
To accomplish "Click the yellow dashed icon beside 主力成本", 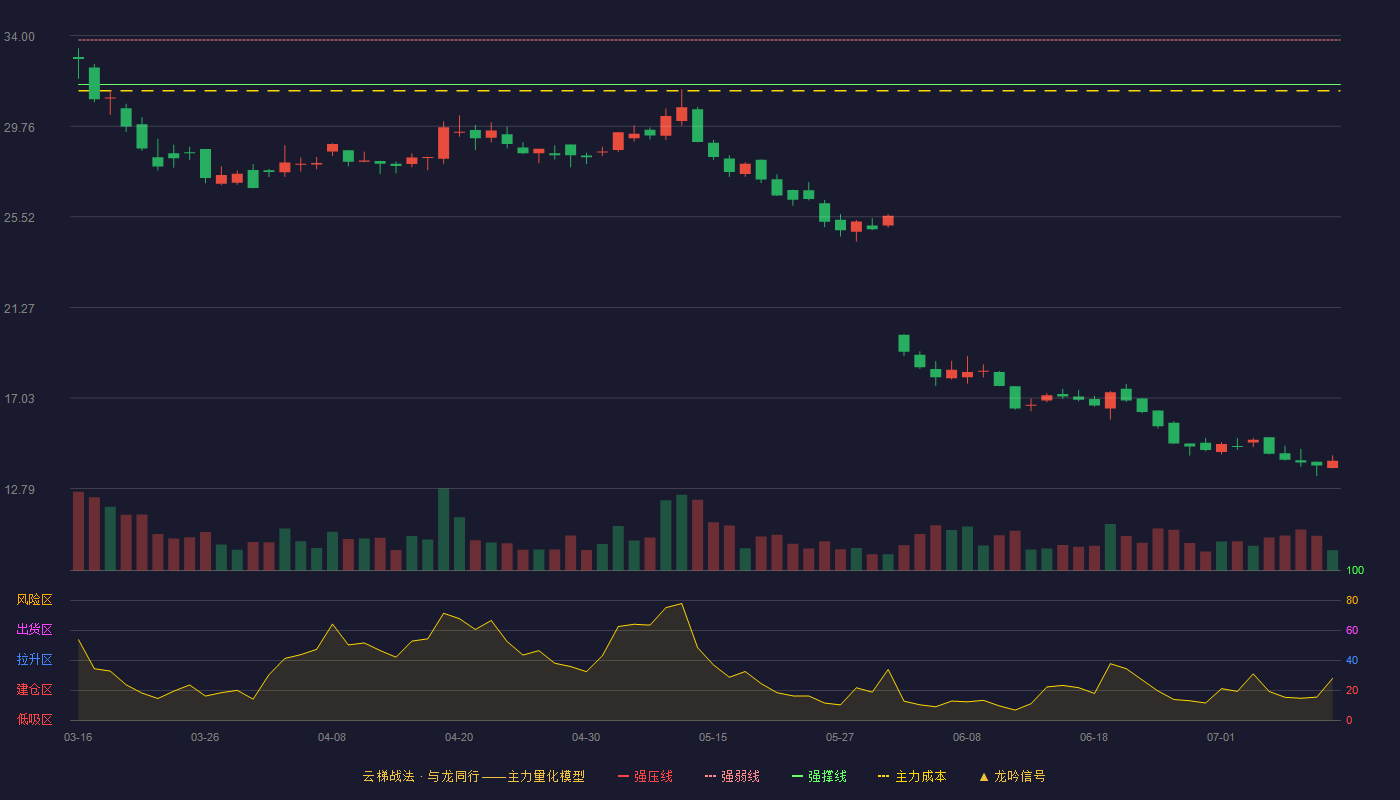I will pyautogui.click(x=883, y=776).
